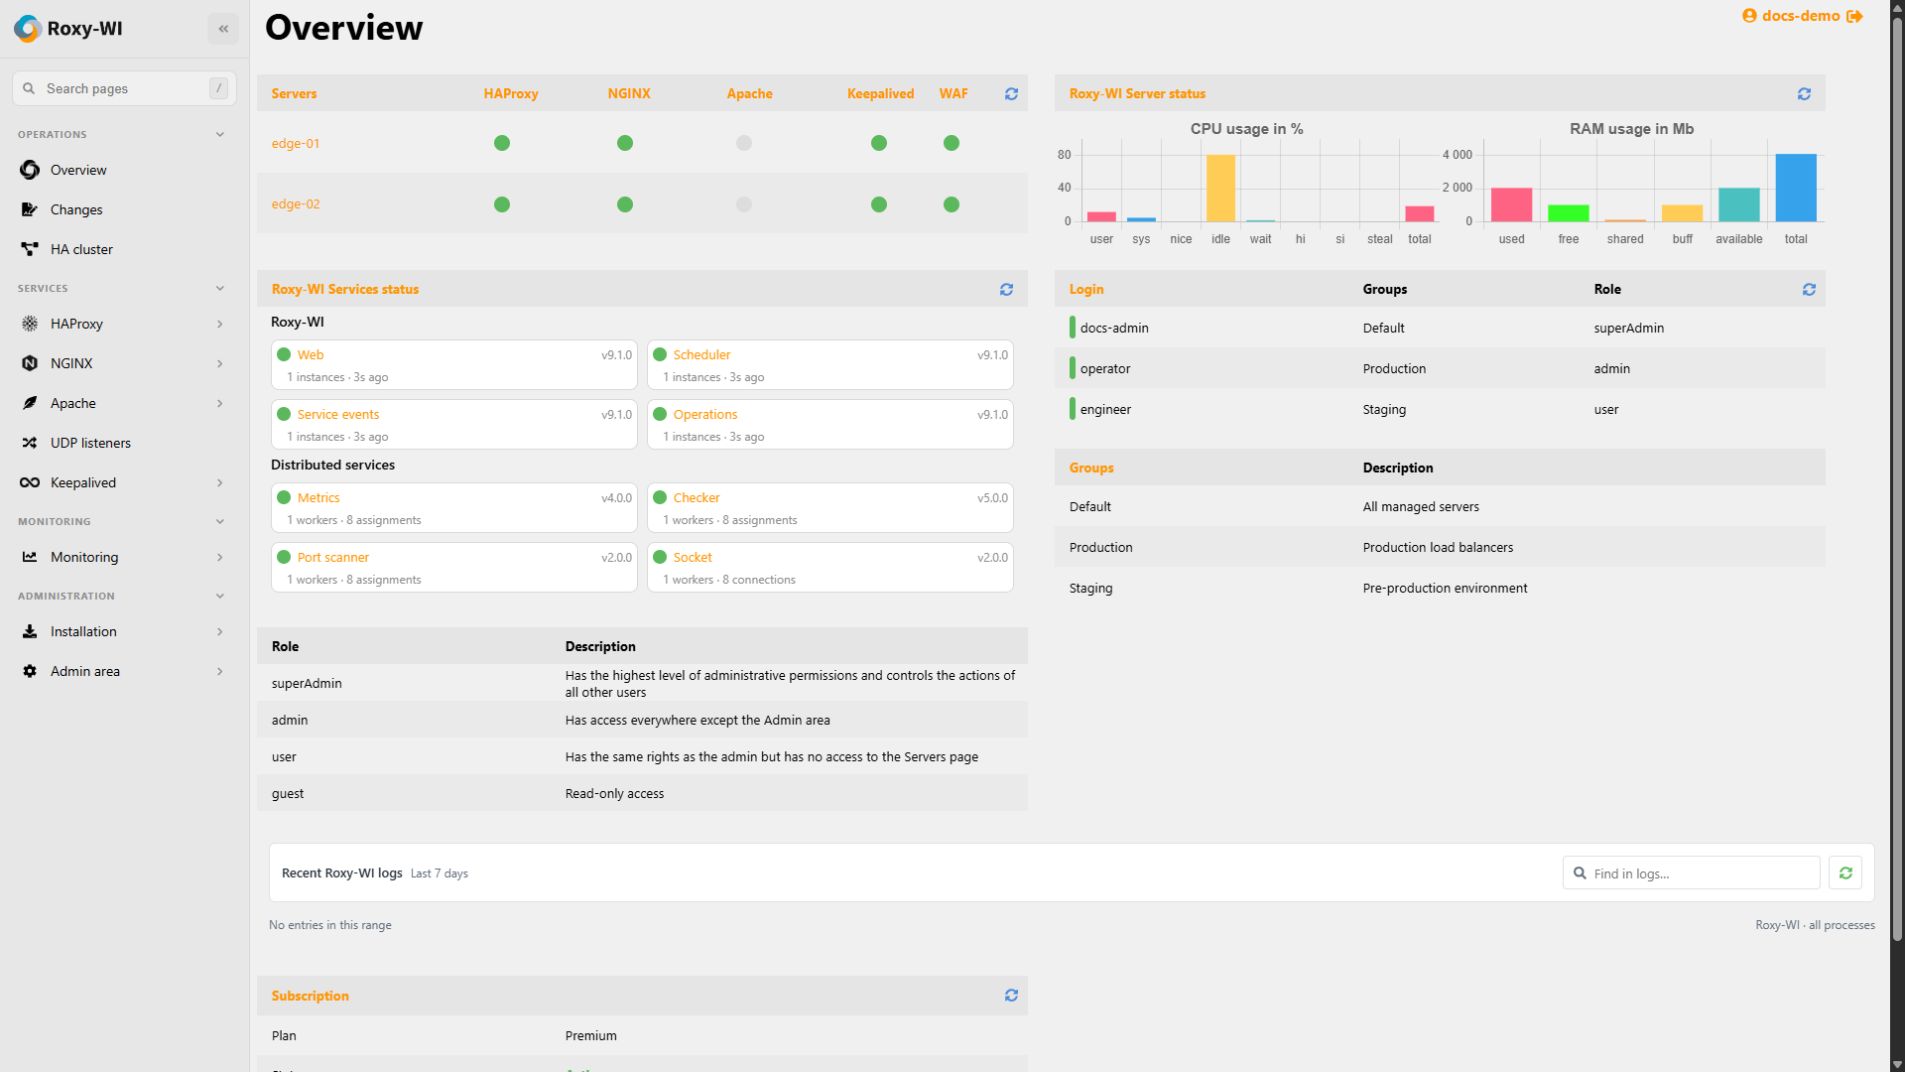Viewport: 1905px width, 1072px height.
Task: Click the docs-demo user avatar icon
Action: 1749,16
